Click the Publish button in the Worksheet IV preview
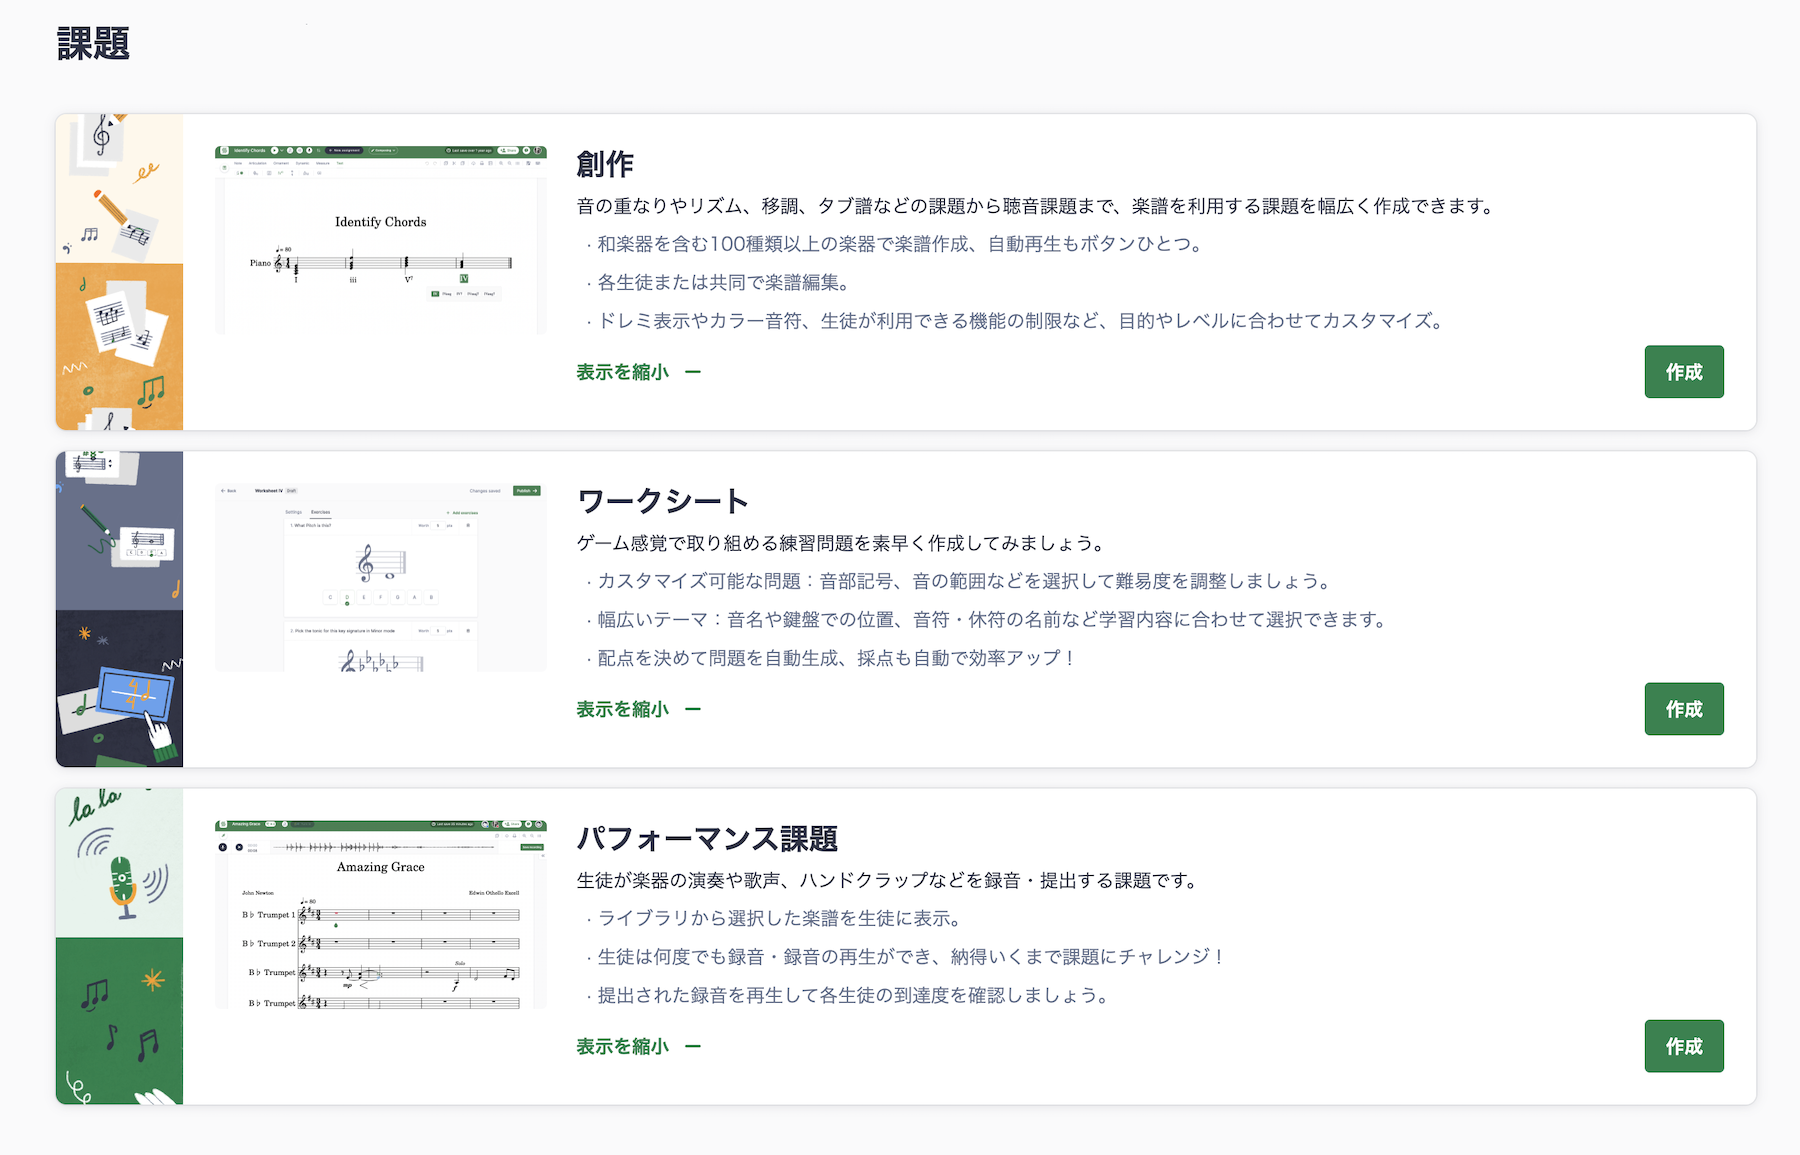 (525, 491)
